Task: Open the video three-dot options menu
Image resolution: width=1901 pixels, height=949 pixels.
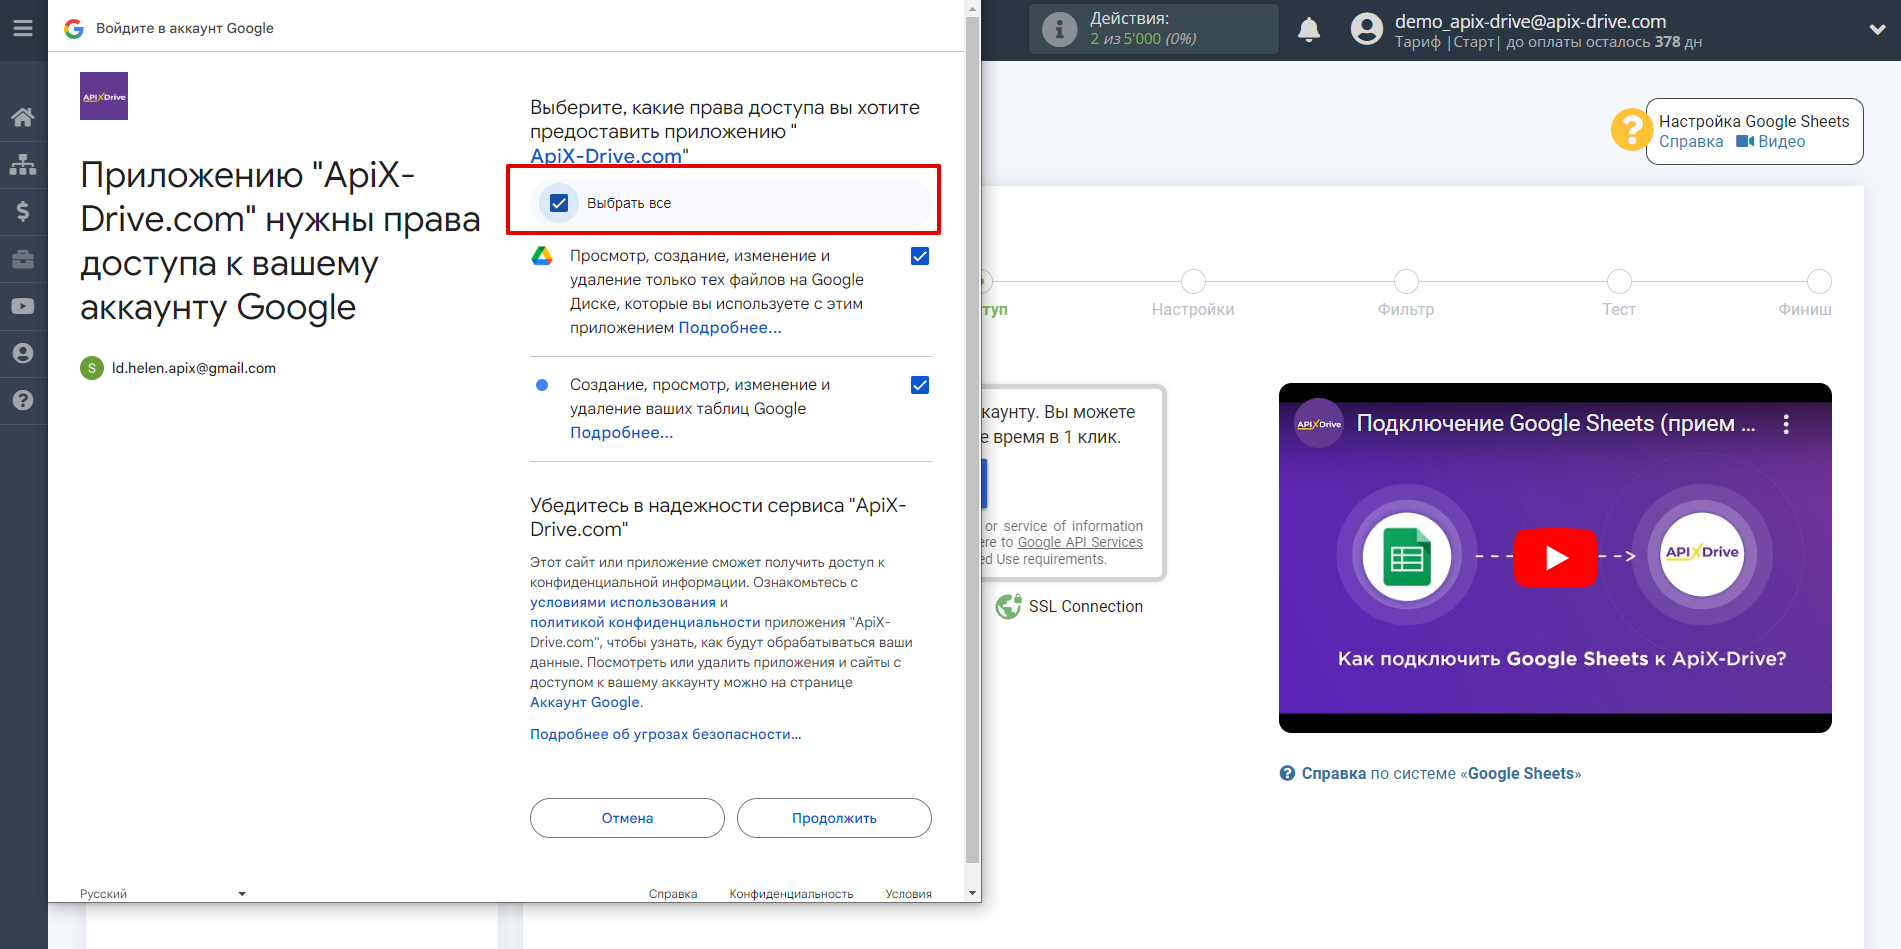Action: tap(1786, 424)
